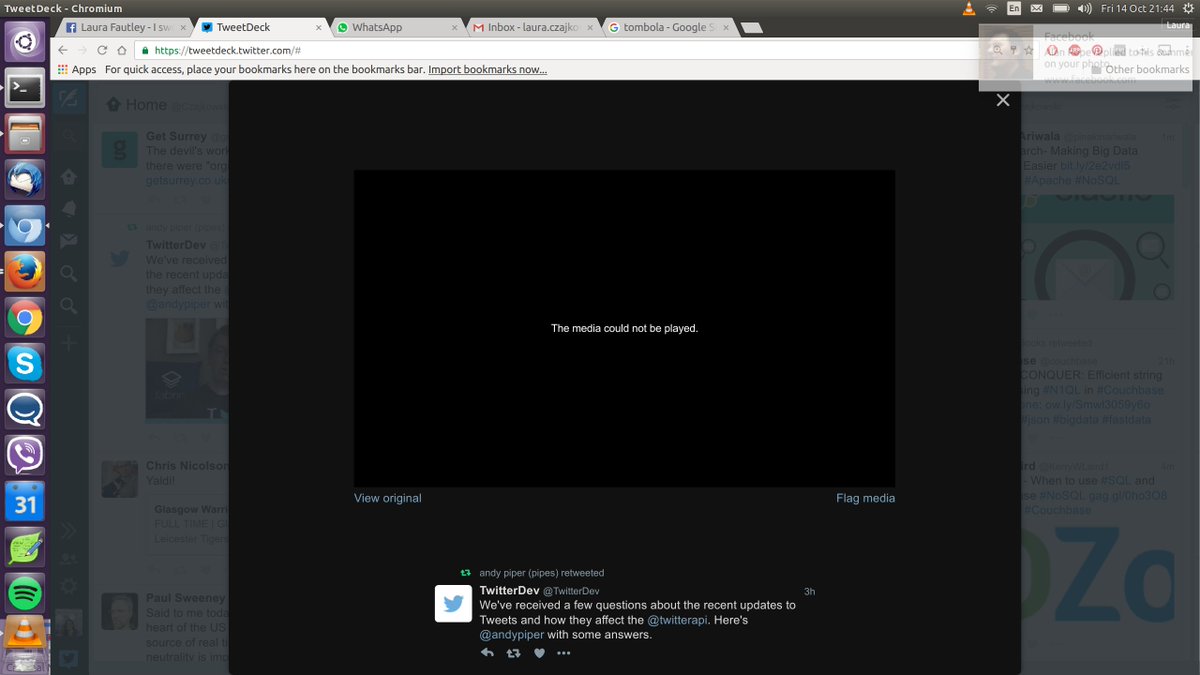The height and width of the screenshot is (675, 1200).
Task: Click the 3h timestamp on the tweet
Action: click(x=809, y=591)
